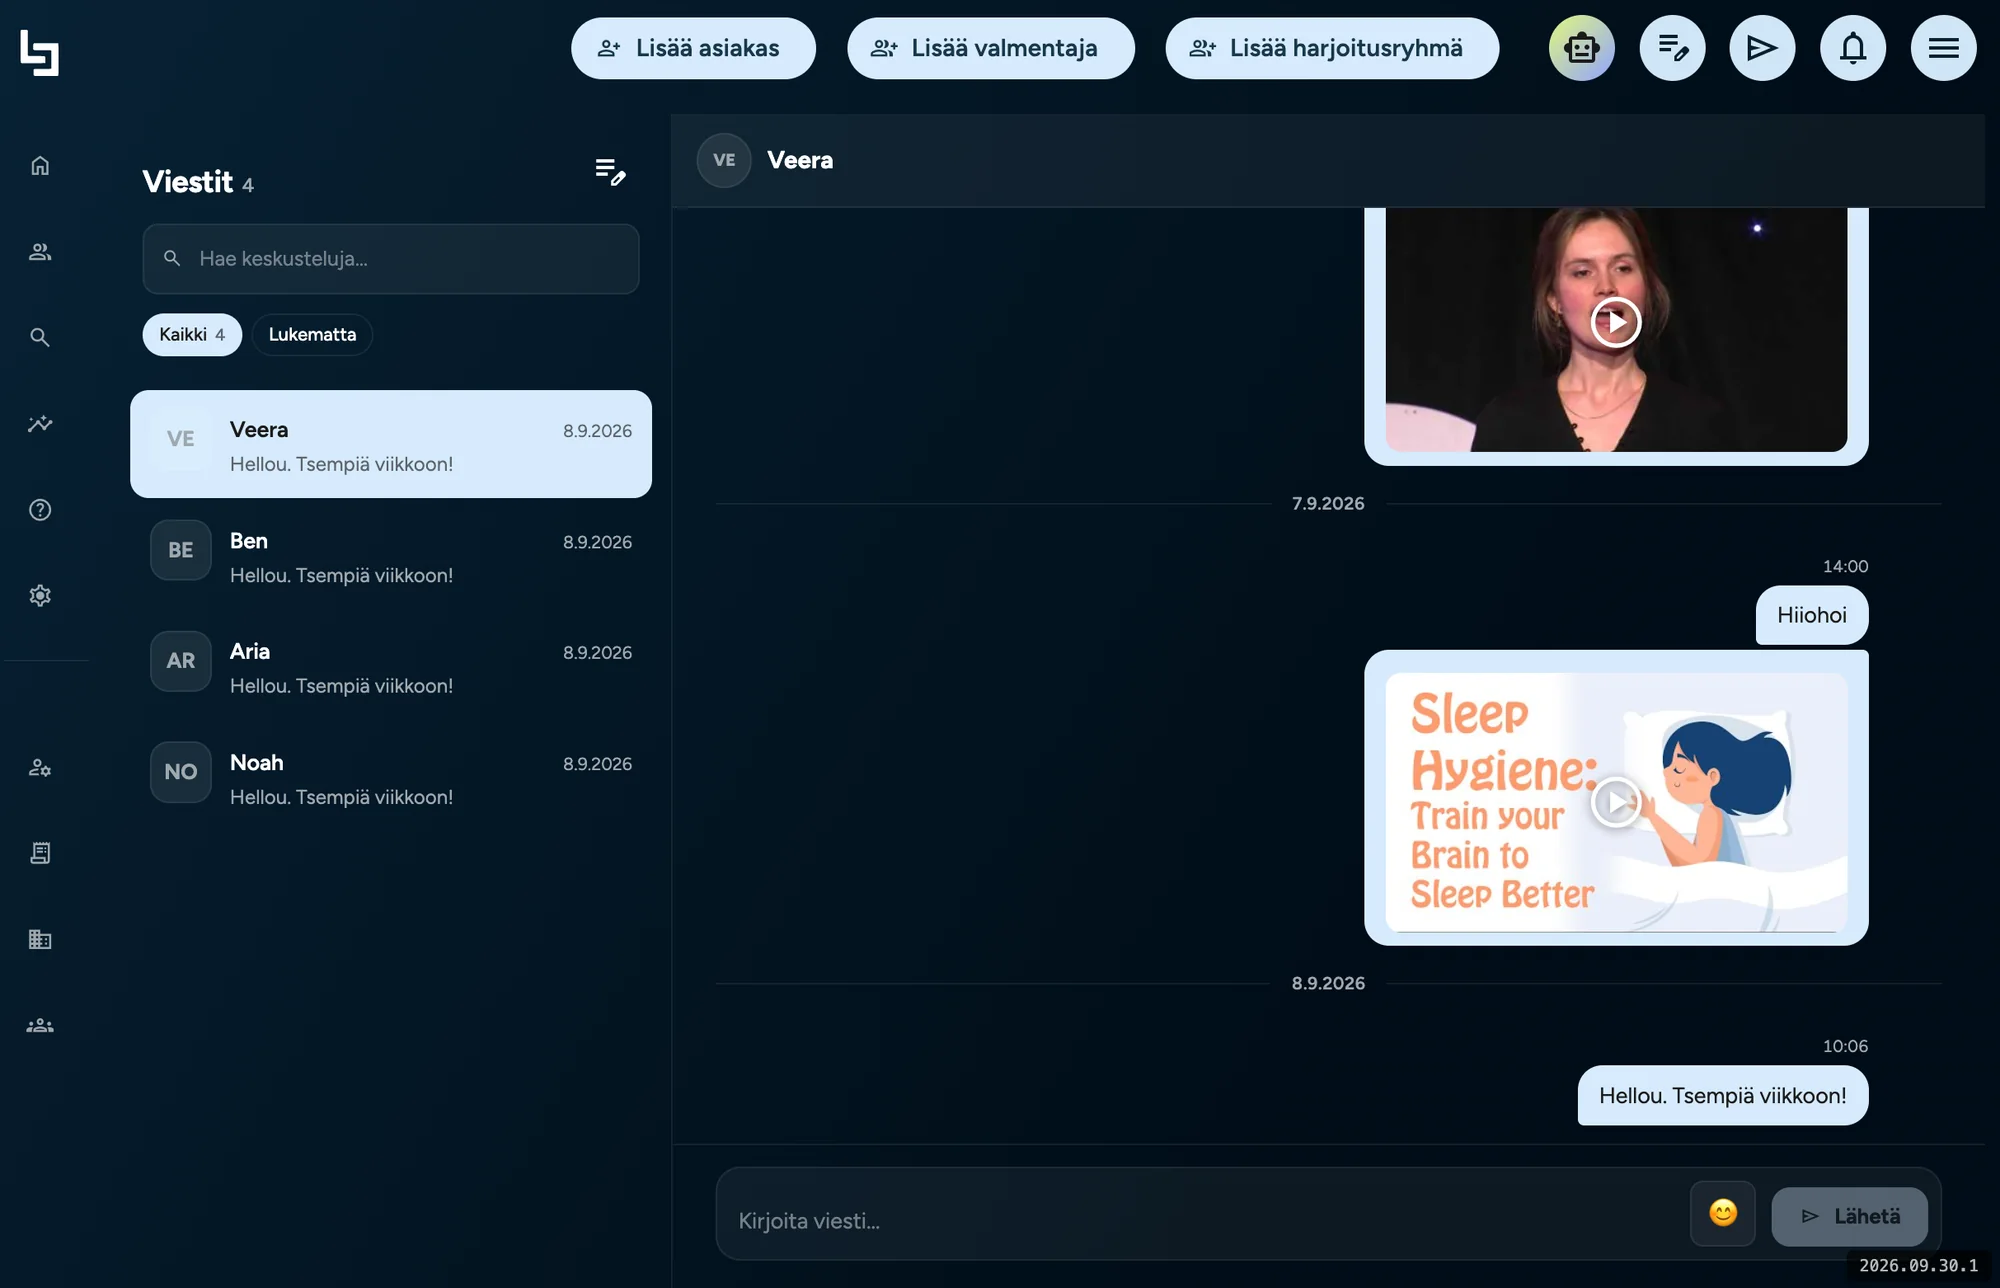Viewport: 2000px width, 1288px height.
Task: Play the Sleep Hygiene video
Action: click(x=1616, y=801)
